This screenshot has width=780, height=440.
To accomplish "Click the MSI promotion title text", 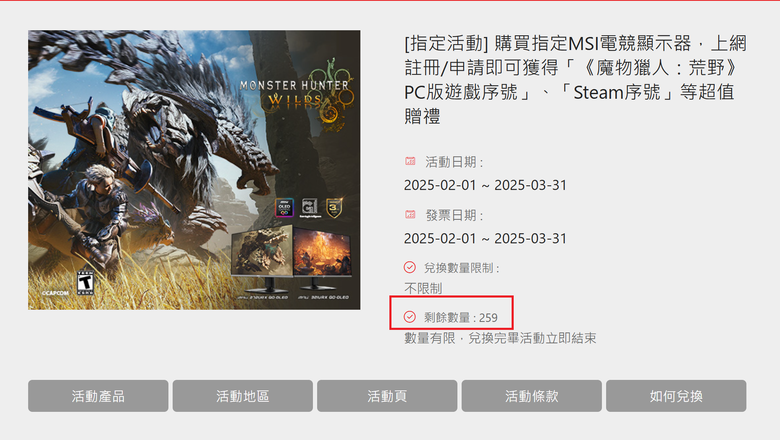I will 576,80.
